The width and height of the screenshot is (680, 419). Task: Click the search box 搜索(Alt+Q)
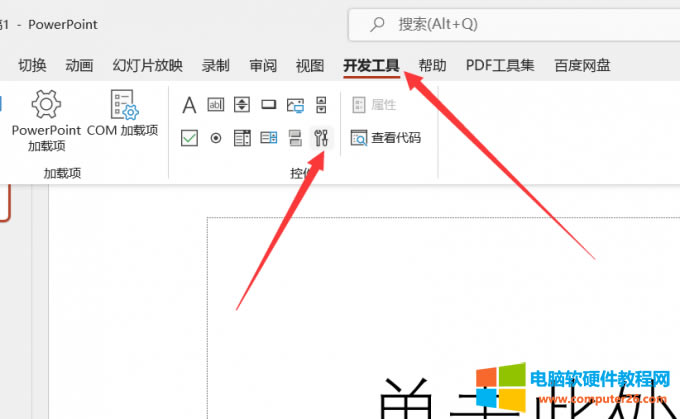pos(514,25)
